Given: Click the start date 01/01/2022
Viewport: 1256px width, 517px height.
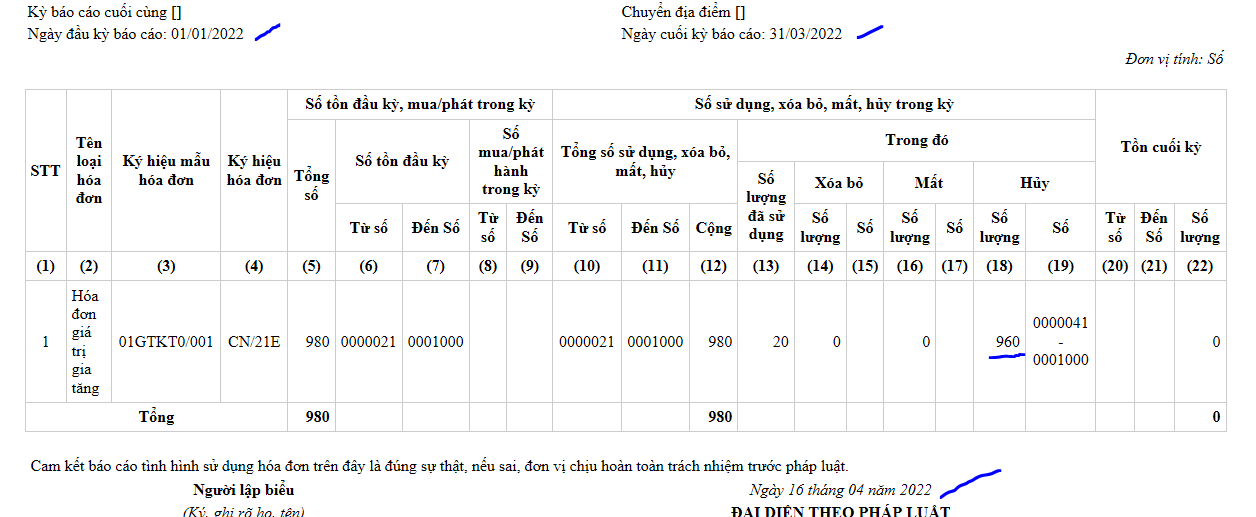Looking at the screenshot, I should coord(208,34).
